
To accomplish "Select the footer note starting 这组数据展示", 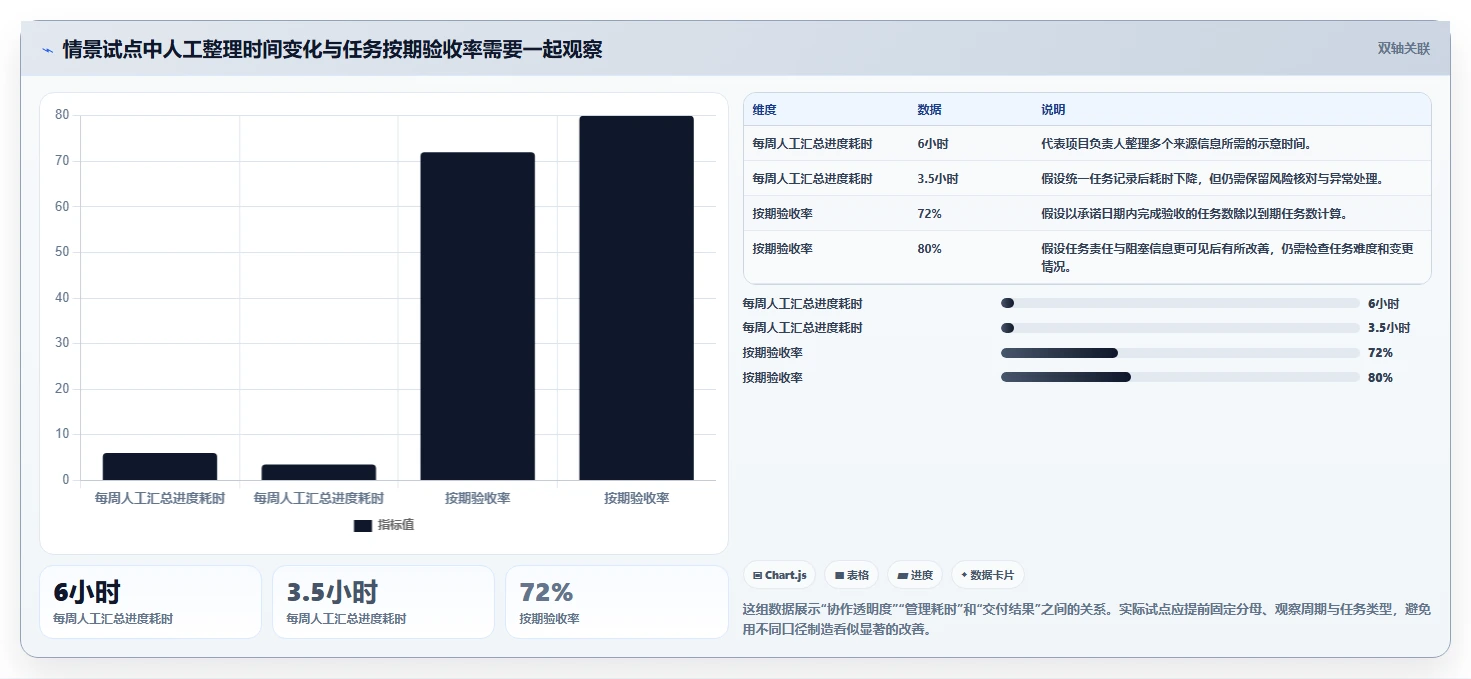I will click(1086, 619).
